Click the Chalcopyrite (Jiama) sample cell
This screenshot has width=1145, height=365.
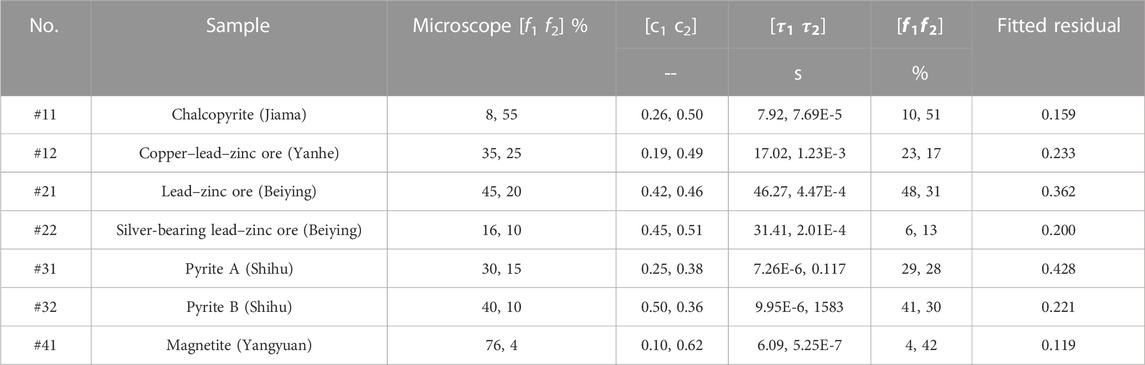point(239,115)
